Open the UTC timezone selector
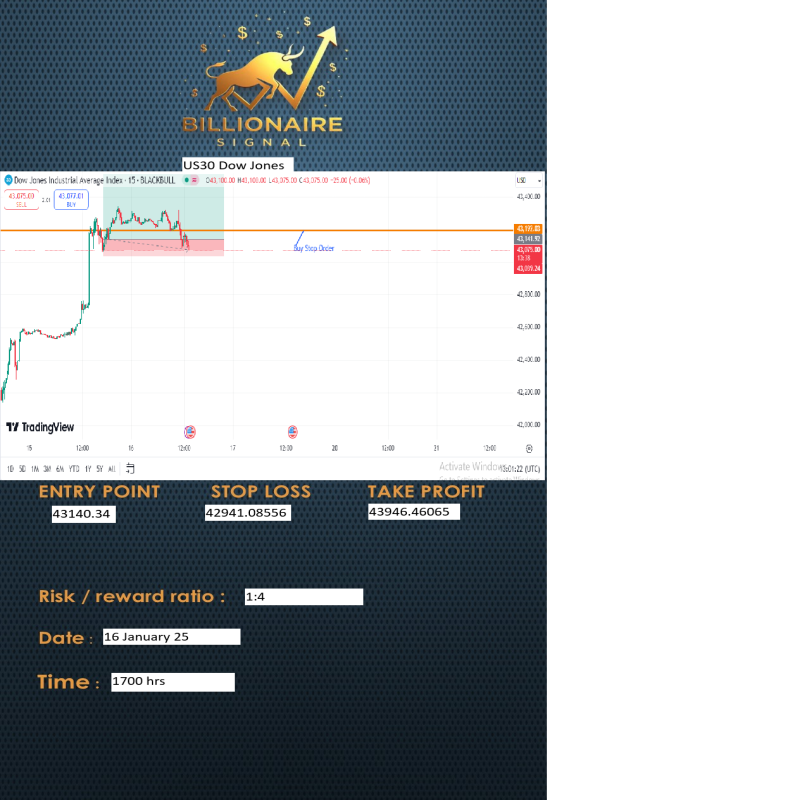 (520, 468)
